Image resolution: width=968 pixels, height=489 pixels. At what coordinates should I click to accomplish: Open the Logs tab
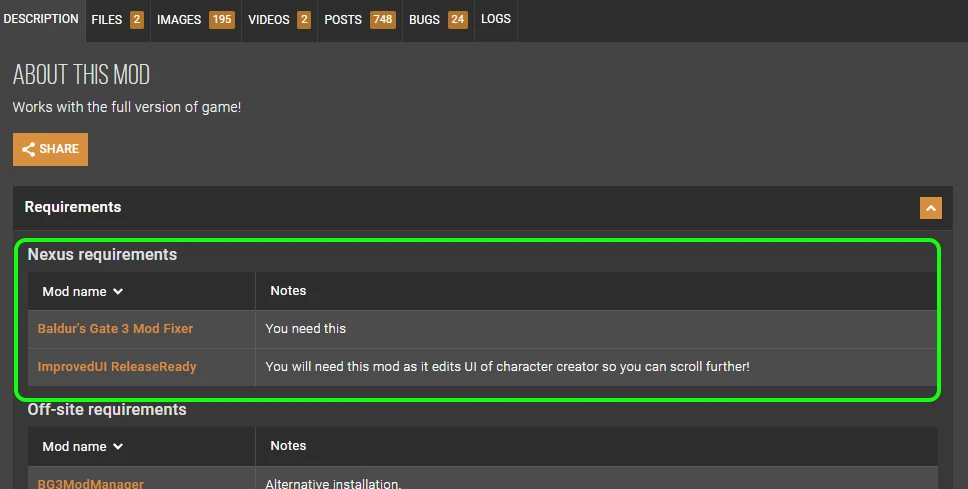496,19
